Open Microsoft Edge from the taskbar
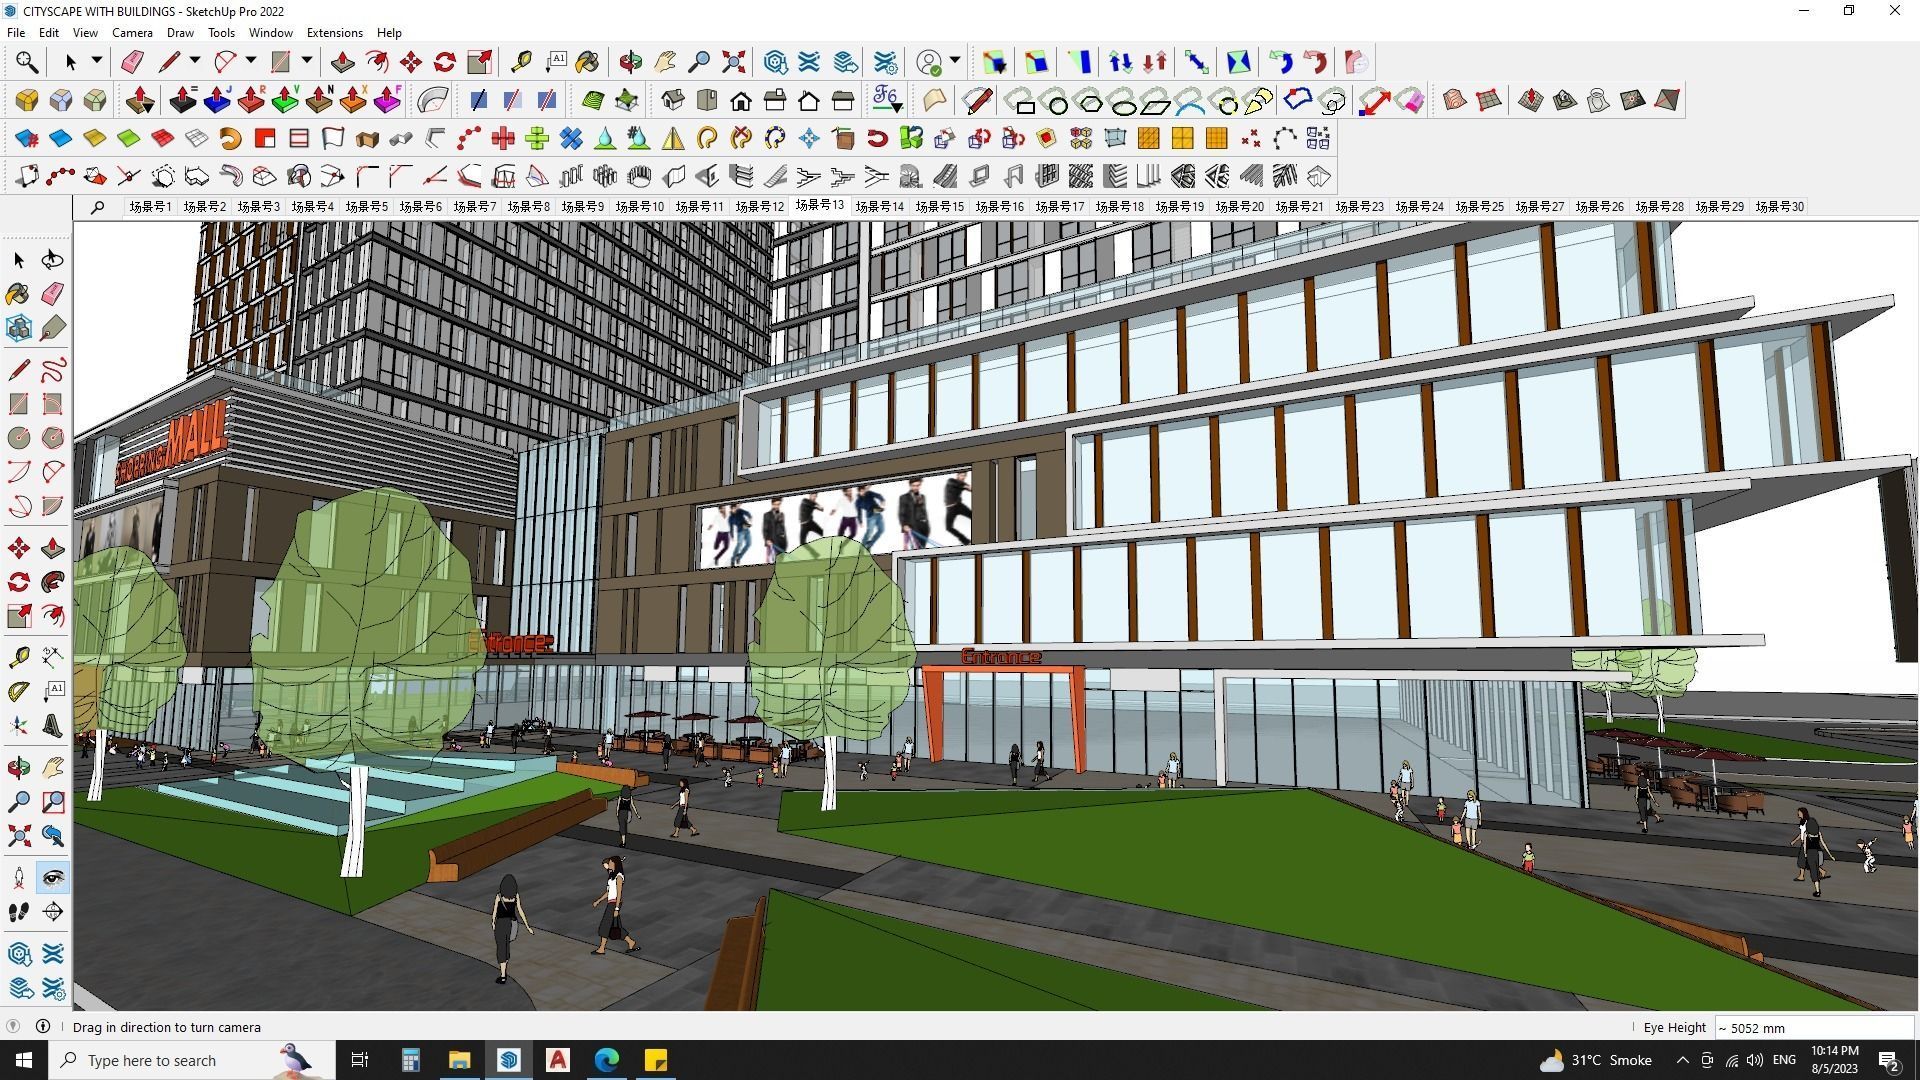The height and width of the screenshot is (1080, 1920). (607, 1060)
